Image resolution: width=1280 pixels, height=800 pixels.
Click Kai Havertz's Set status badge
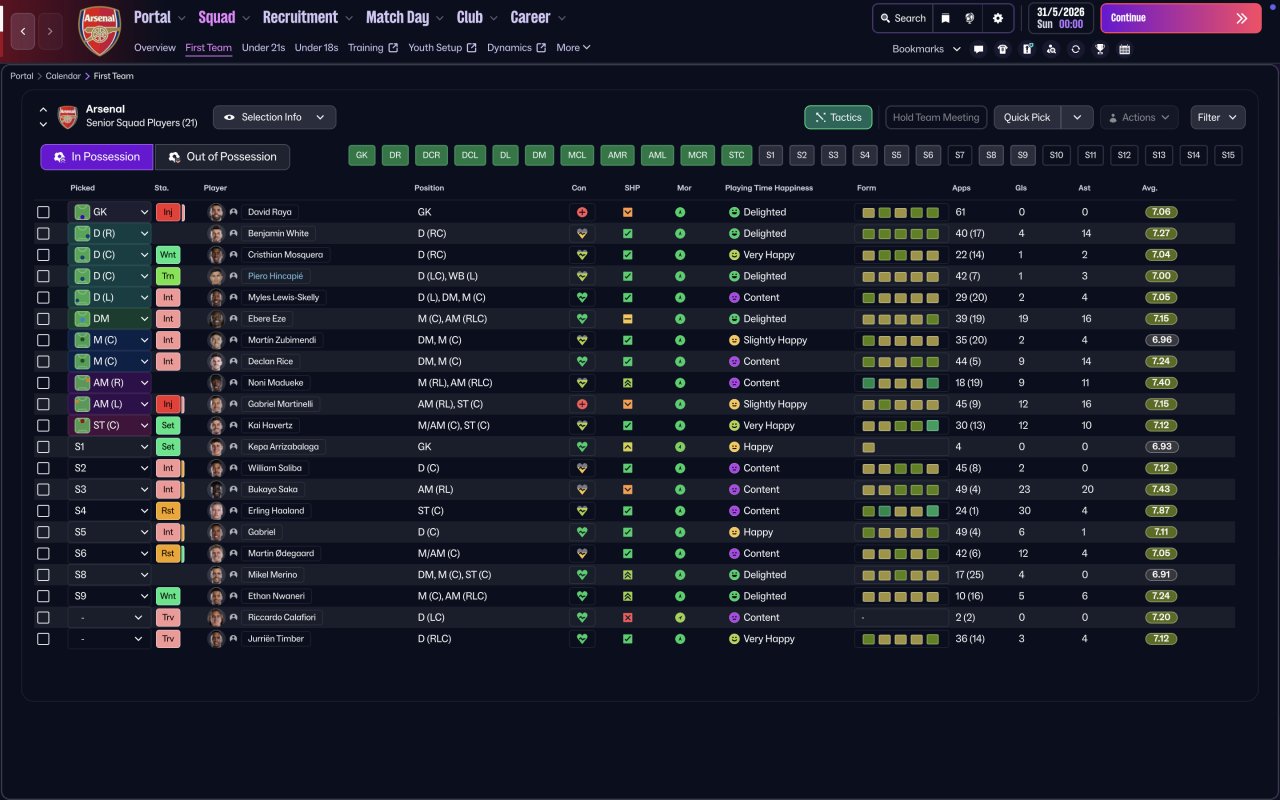pos(168,425)
